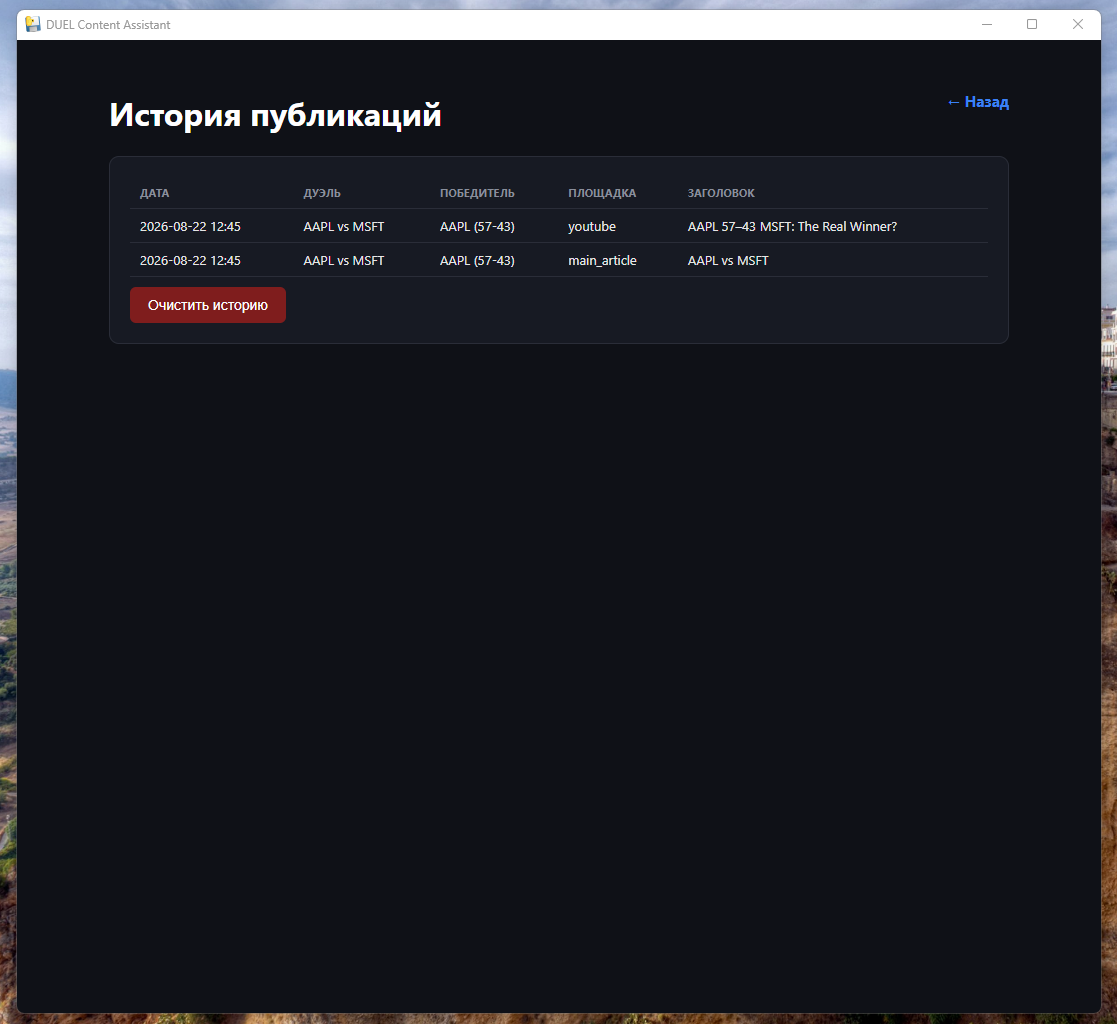Select the youtube platform cell
Image resolution: width=1117 pixels, height=1024 pixels.
pos(592,227)
